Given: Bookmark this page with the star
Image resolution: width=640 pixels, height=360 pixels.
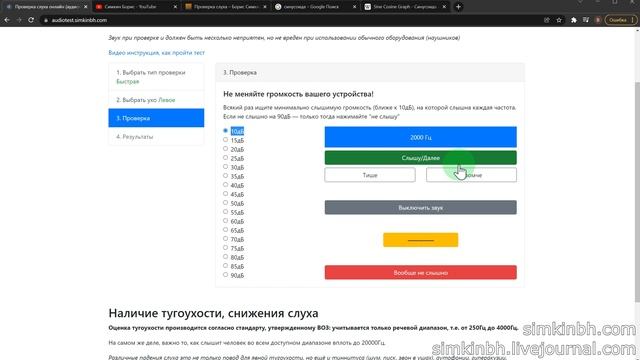Looking at the screenshot, I should 559,20.
